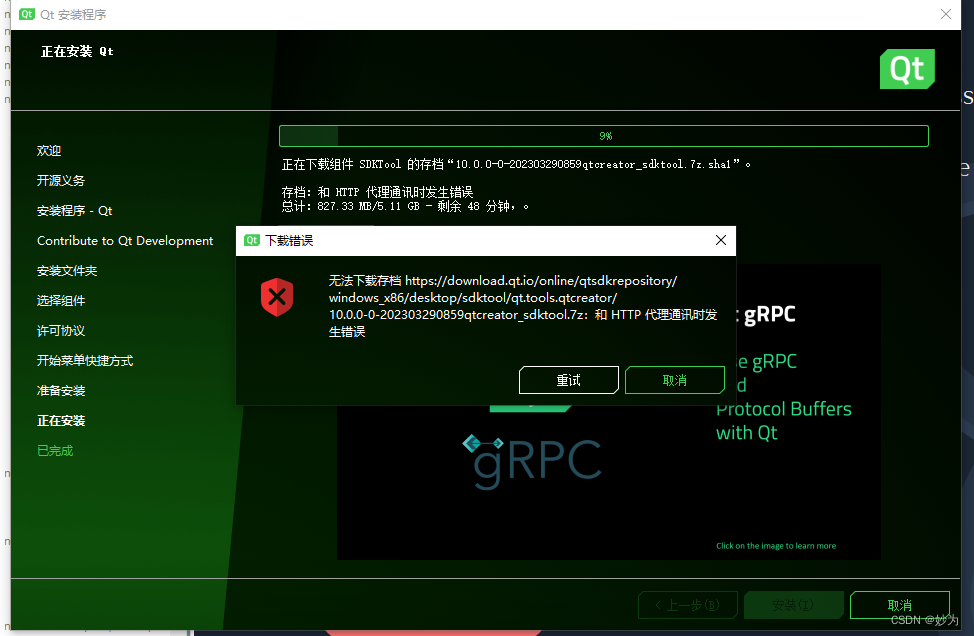Click the disabled 上一步(B) button
The height and width of the screenshot is (636, 974).
(688, 605)
